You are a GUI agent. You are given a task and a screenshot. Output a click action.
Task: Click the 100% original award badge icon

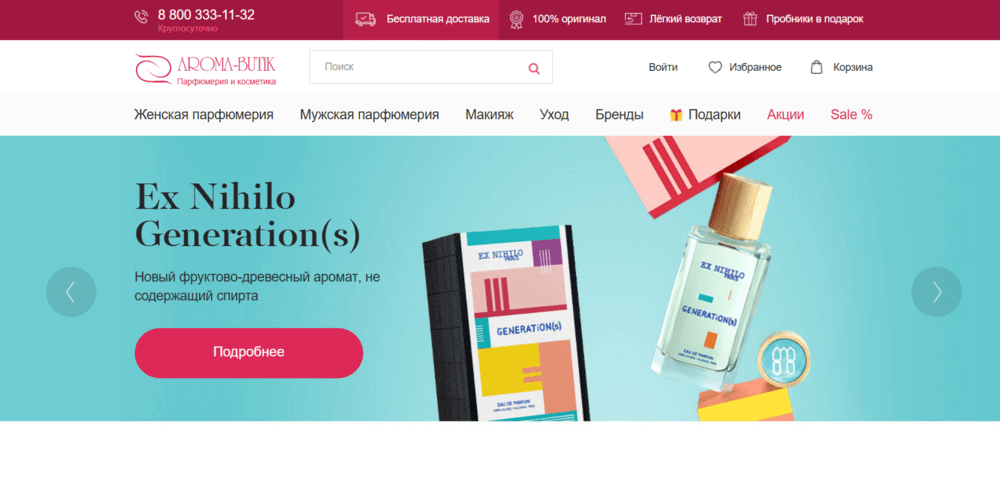(516, 19)
